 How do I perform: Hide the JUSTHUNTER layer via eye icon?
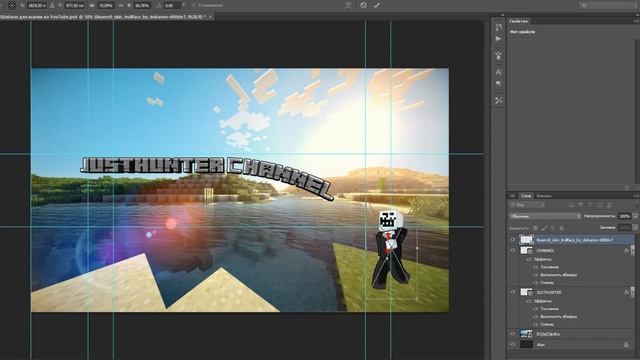[x=513, y=292]
